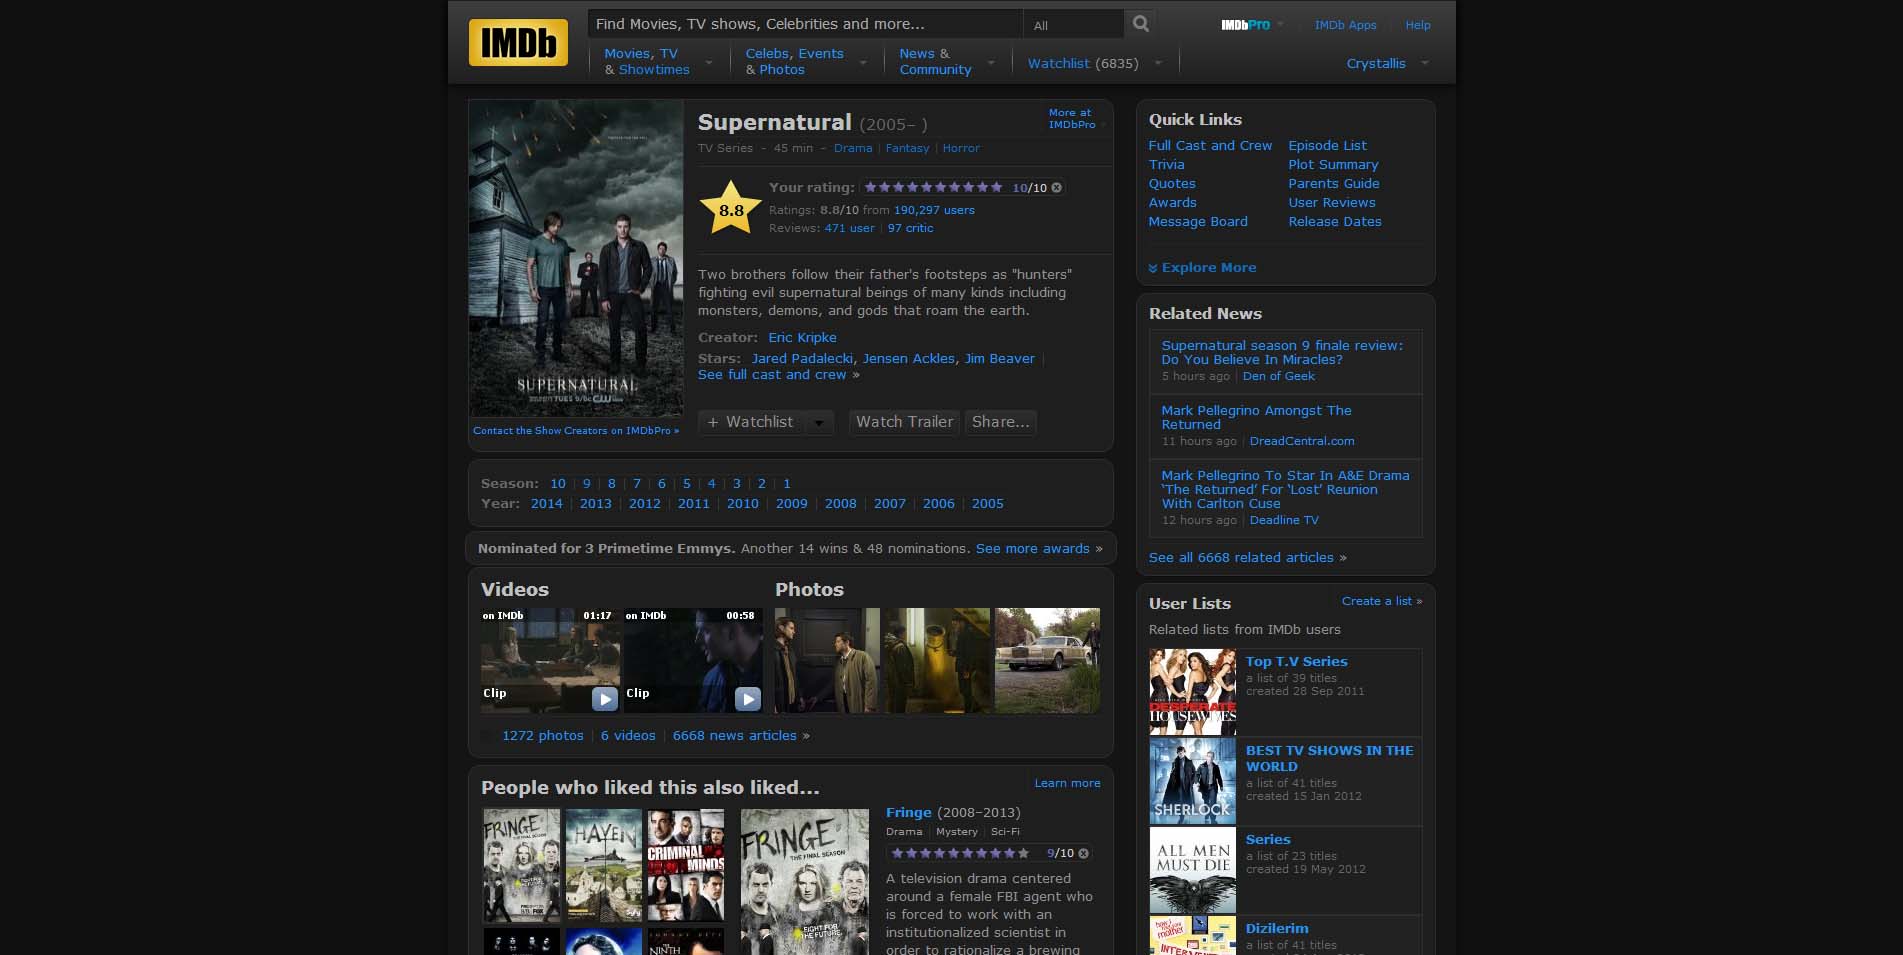The width and height of the screenshot is (1903, 955).
Task: Select Season 10
Action: pyautogui.click(x=558, y=484)
